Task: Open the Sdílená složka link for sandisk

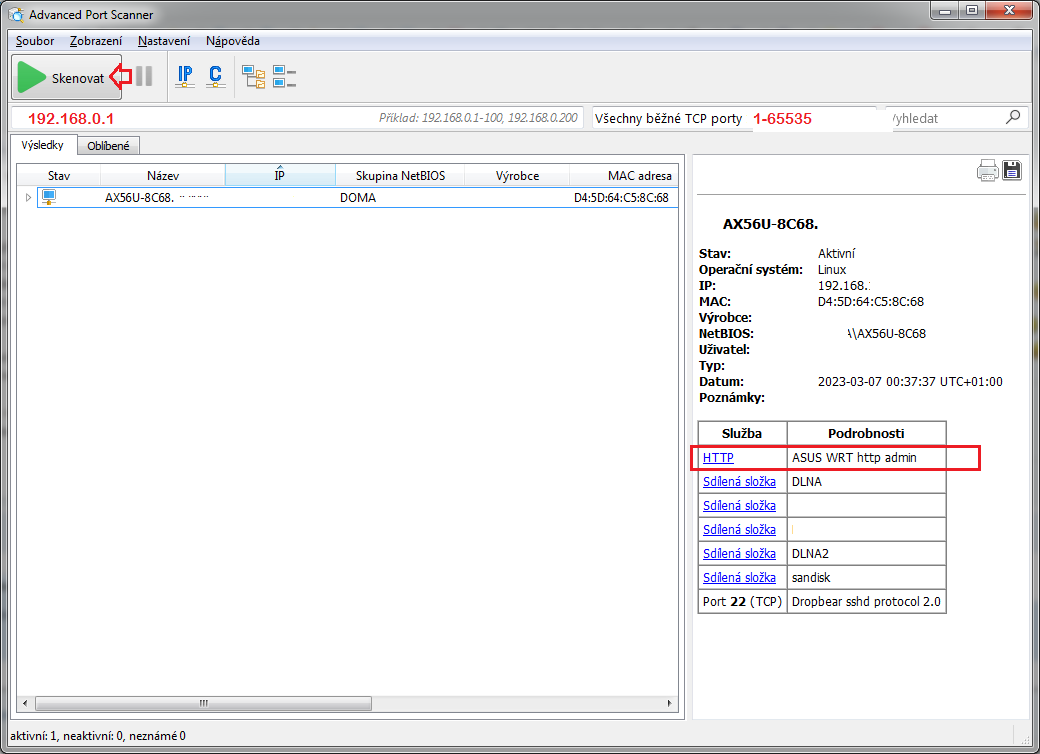Action: (739, 578)
